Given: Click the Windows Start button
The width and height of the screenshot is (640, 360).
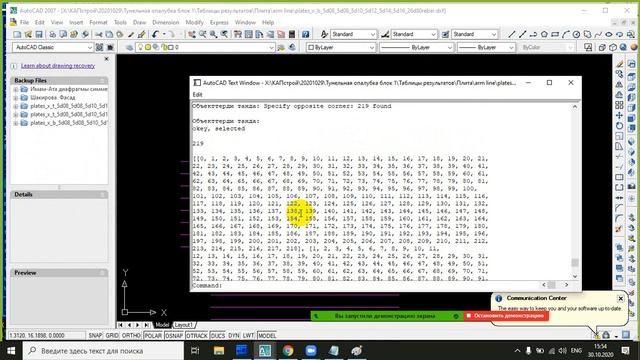Looking at the screenshot, I should [11, 351].
